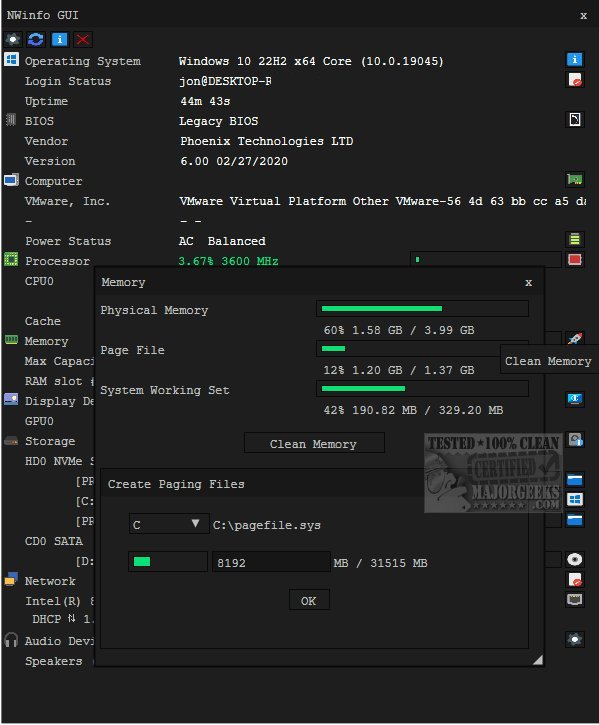Click the C:\pagefile.sys path text
This screenshot has width=599, height=725.
266,525
